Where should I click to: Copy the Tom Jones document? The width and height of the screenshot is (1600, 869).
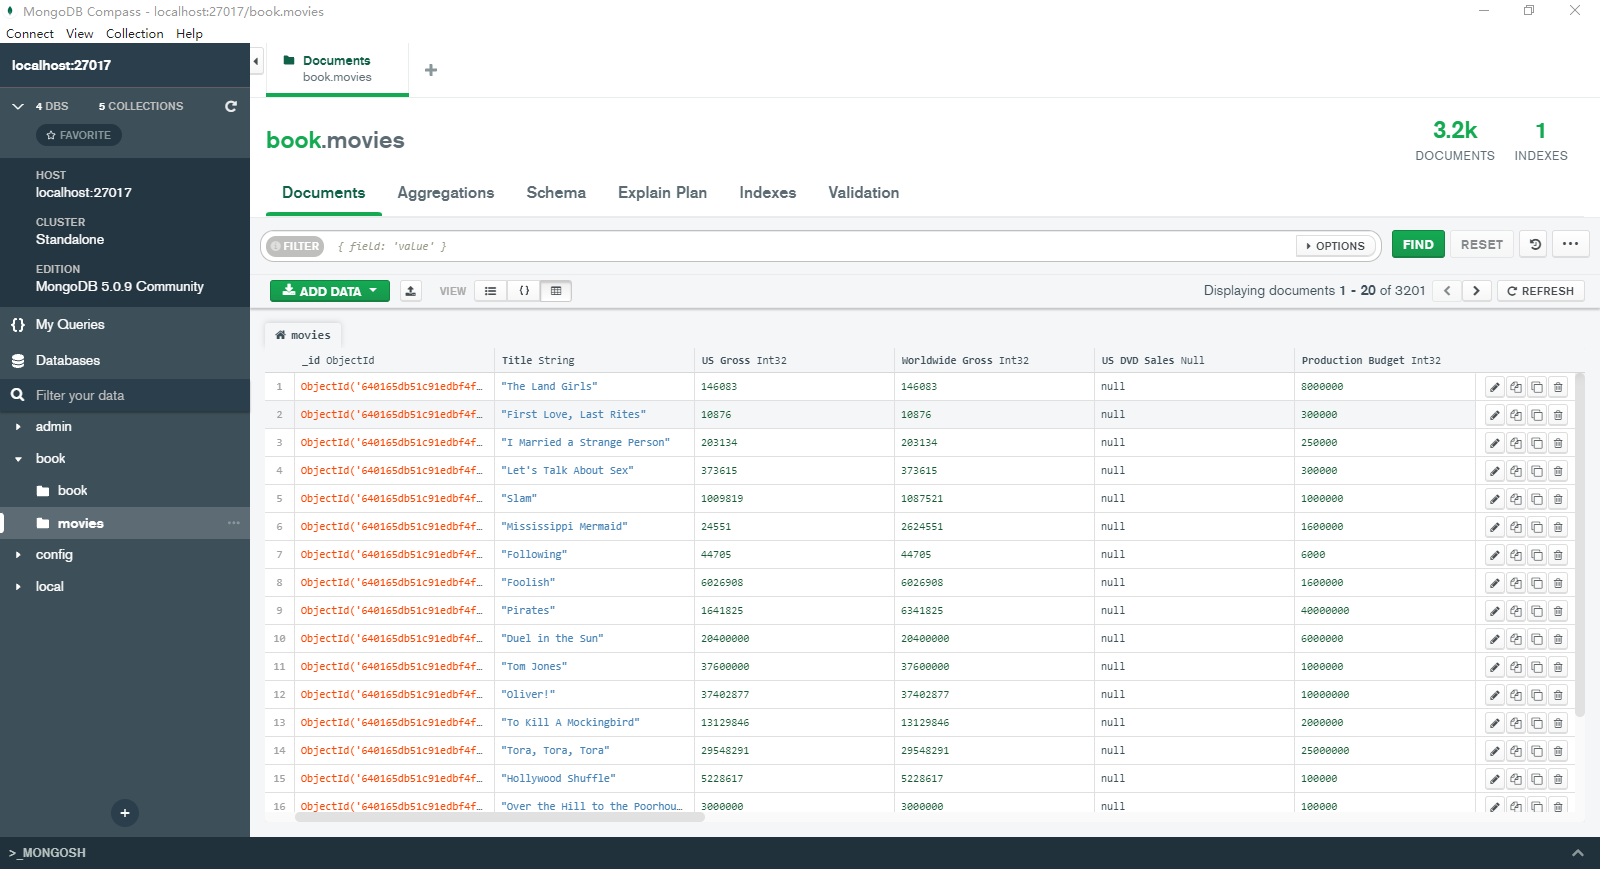pos(1516,667)
